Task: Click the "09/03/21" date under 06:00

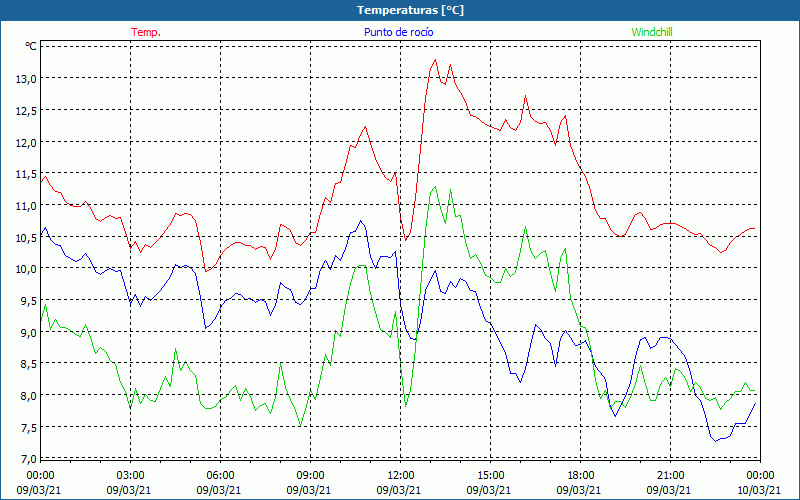Action: (x=218, y=490)
